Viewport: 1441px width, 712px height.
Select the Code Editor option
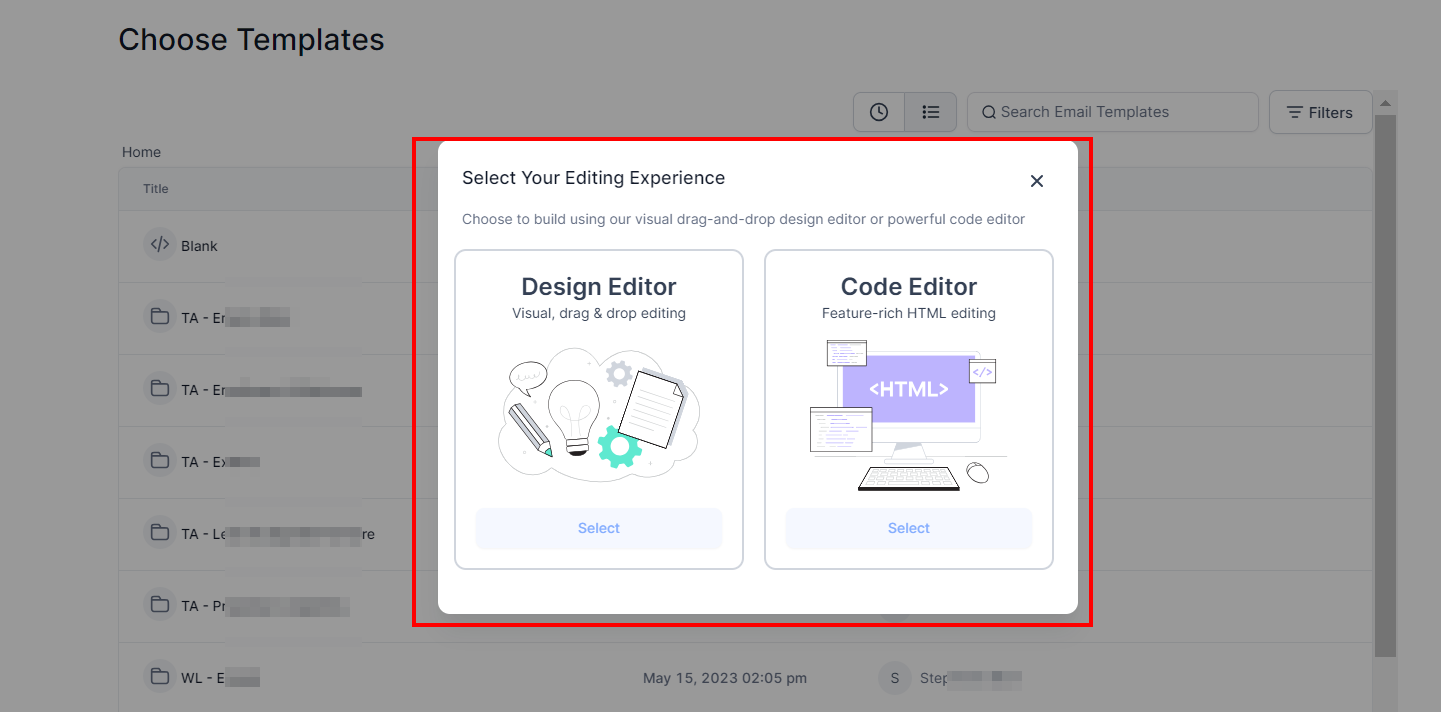click(908, 528)
